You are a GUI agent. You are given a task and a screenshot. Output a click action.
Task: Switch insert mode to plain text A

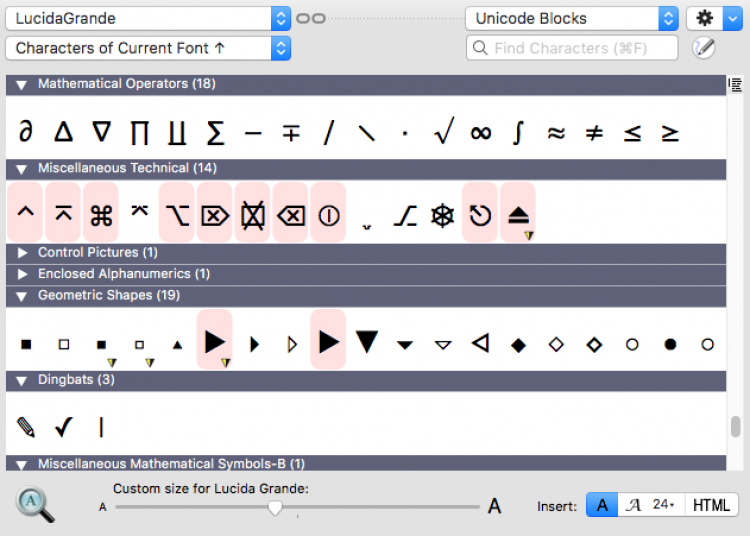[602, 506]
